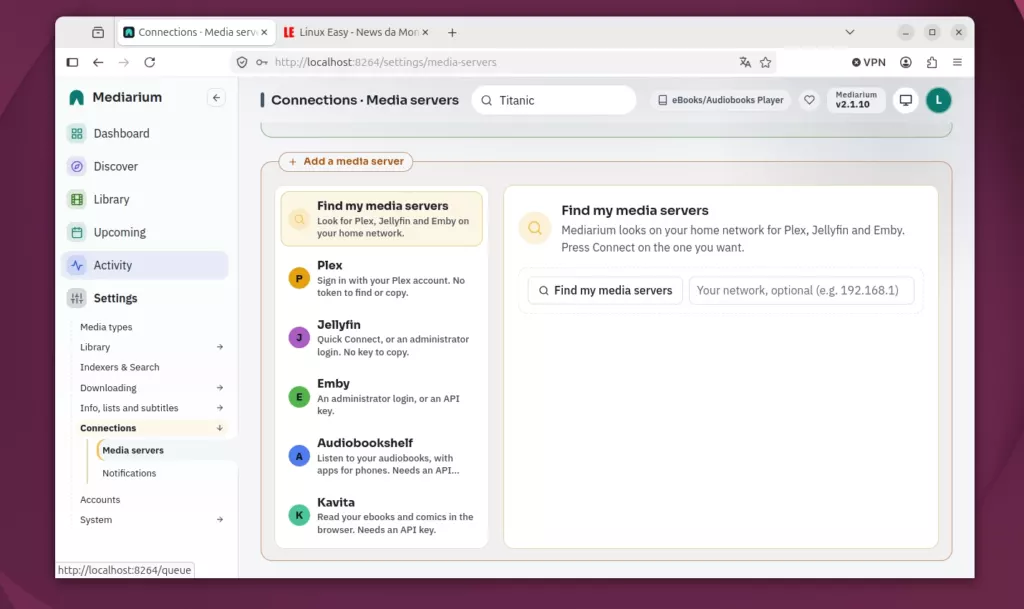Open the VPN button in browser toolbar
Viewport: 1024px width, 609px height.
pos(869,63)
